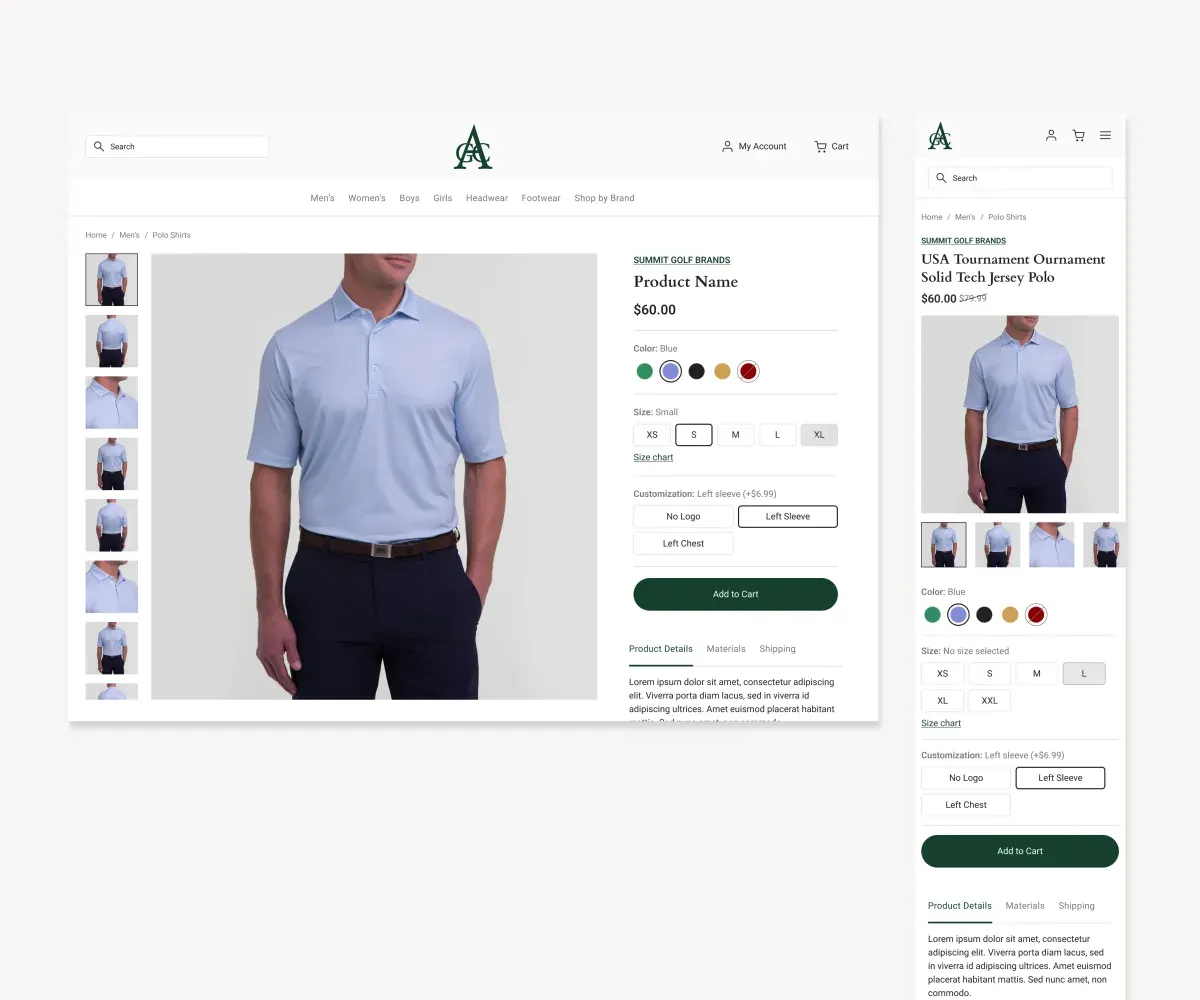This screenshot has height=1000, width=1200.
Task: Open the account person icon in mobile header
Action: tap(1051, 135)
